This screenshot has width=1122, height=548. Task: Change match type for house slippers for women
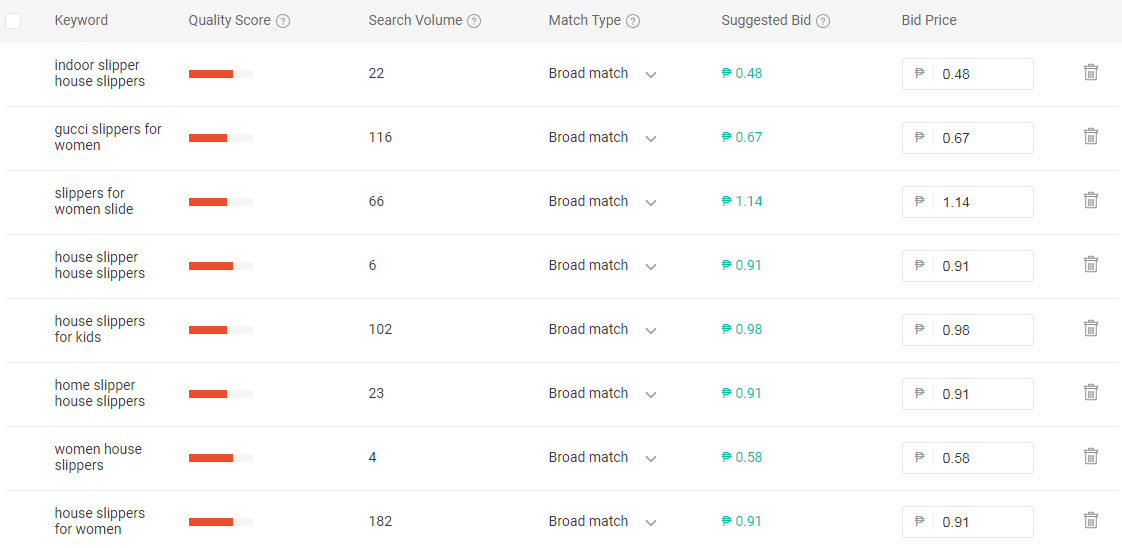point(603,522)
